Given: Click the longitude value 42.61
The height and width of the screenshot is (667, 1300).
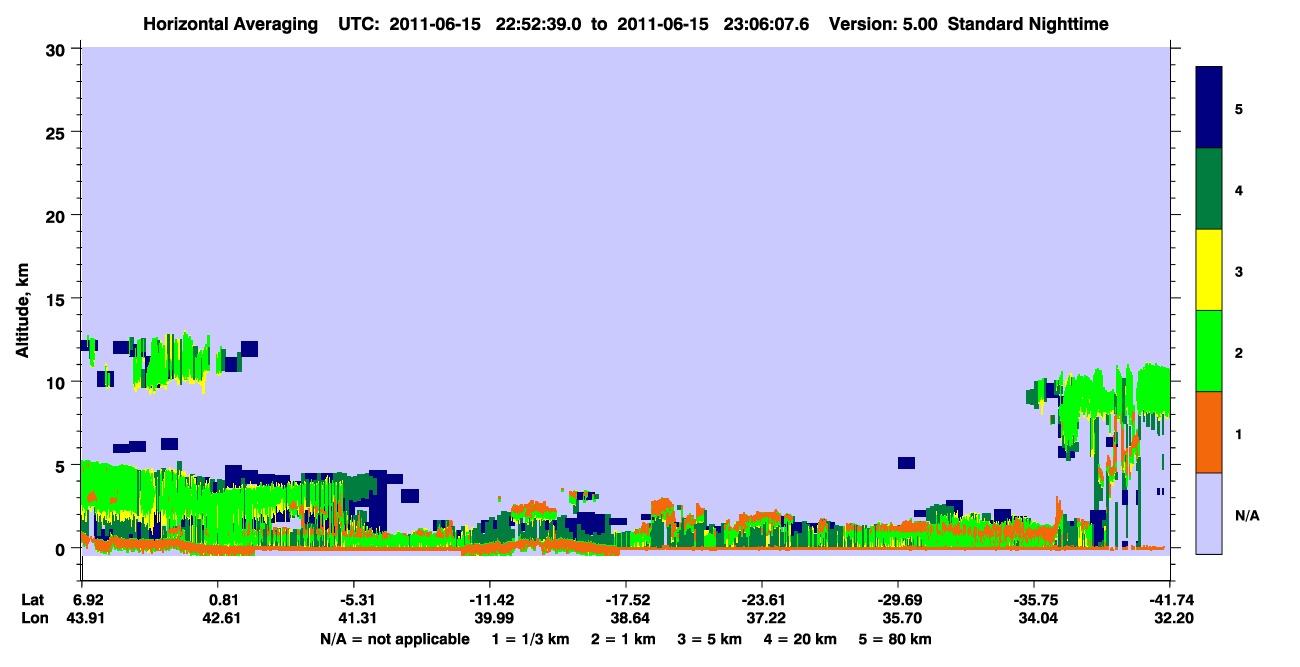Looking at the screenshot, I should coord(224,618).
